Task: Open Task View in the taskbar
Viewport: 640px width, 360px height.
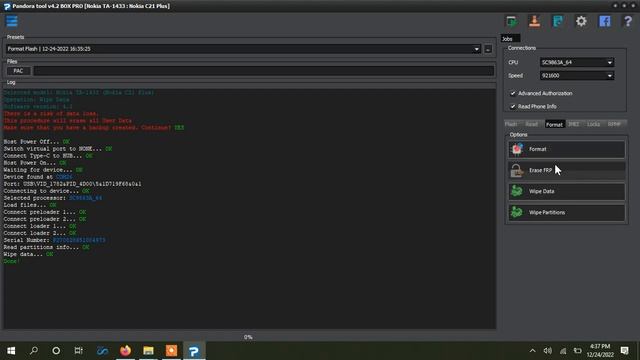Action: pyautogui.click(x=78, y=351)
